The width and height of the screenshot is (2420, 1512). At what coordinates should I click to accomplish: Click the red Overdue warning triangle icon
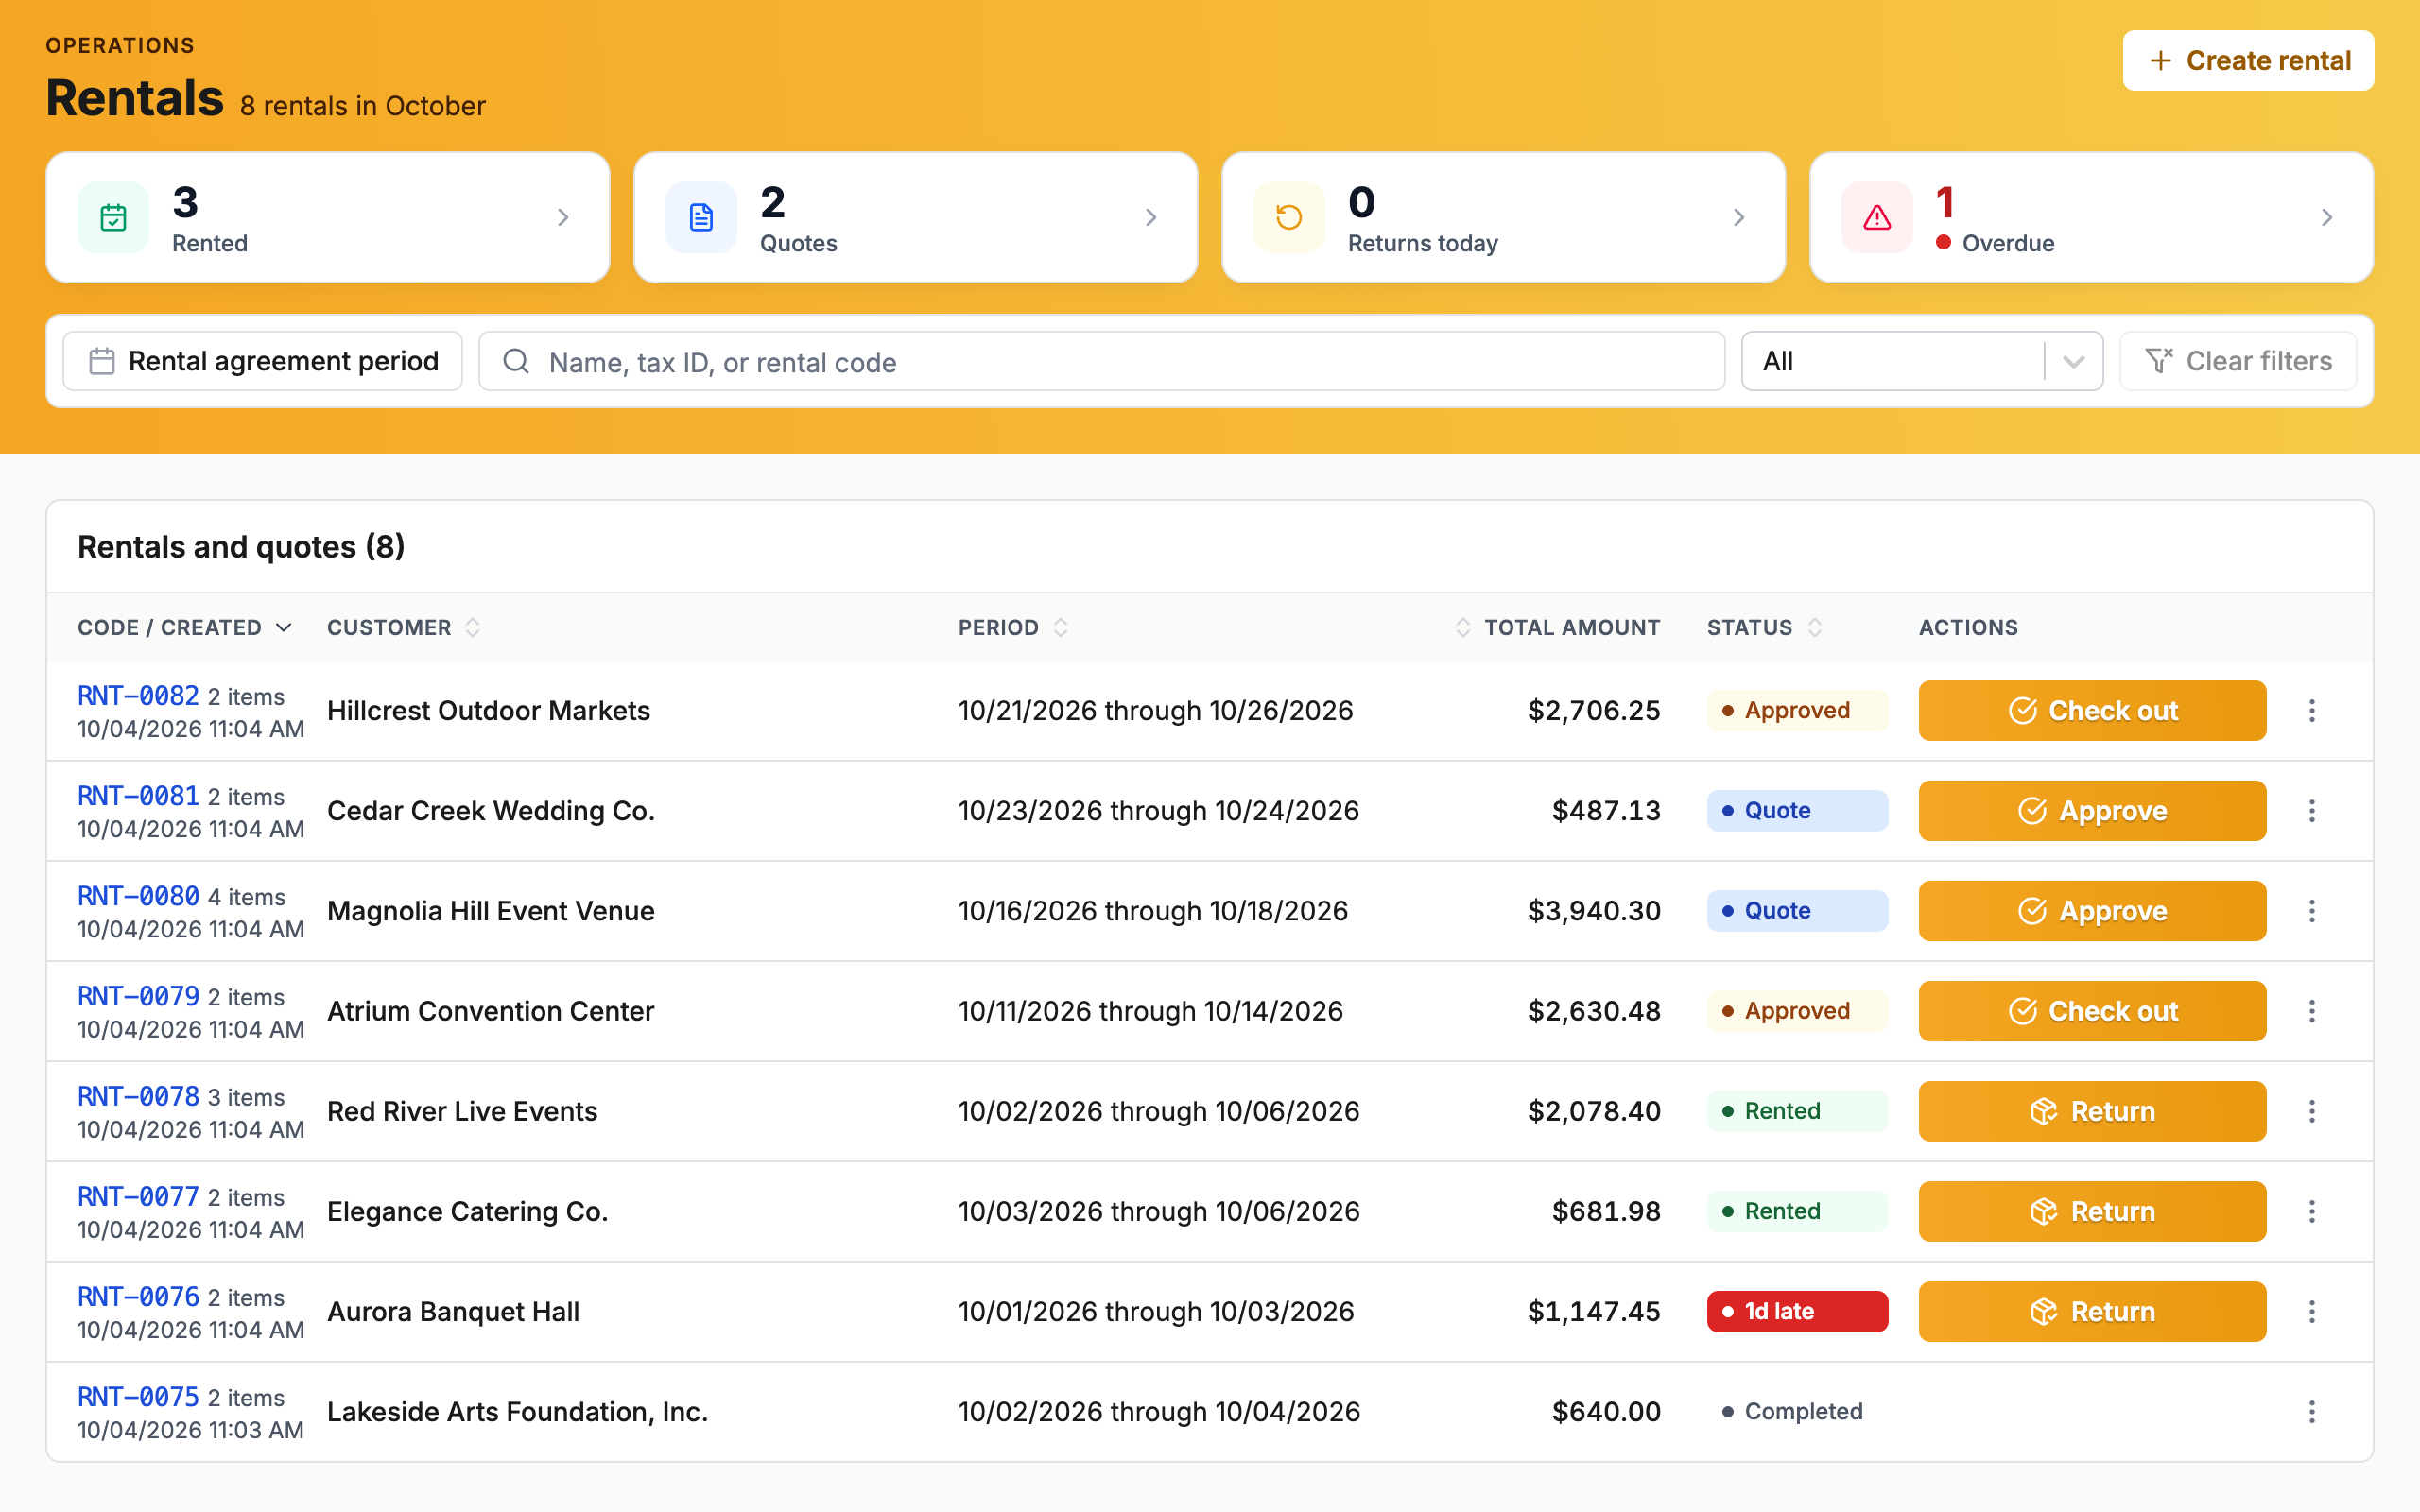coord(1877,217)
